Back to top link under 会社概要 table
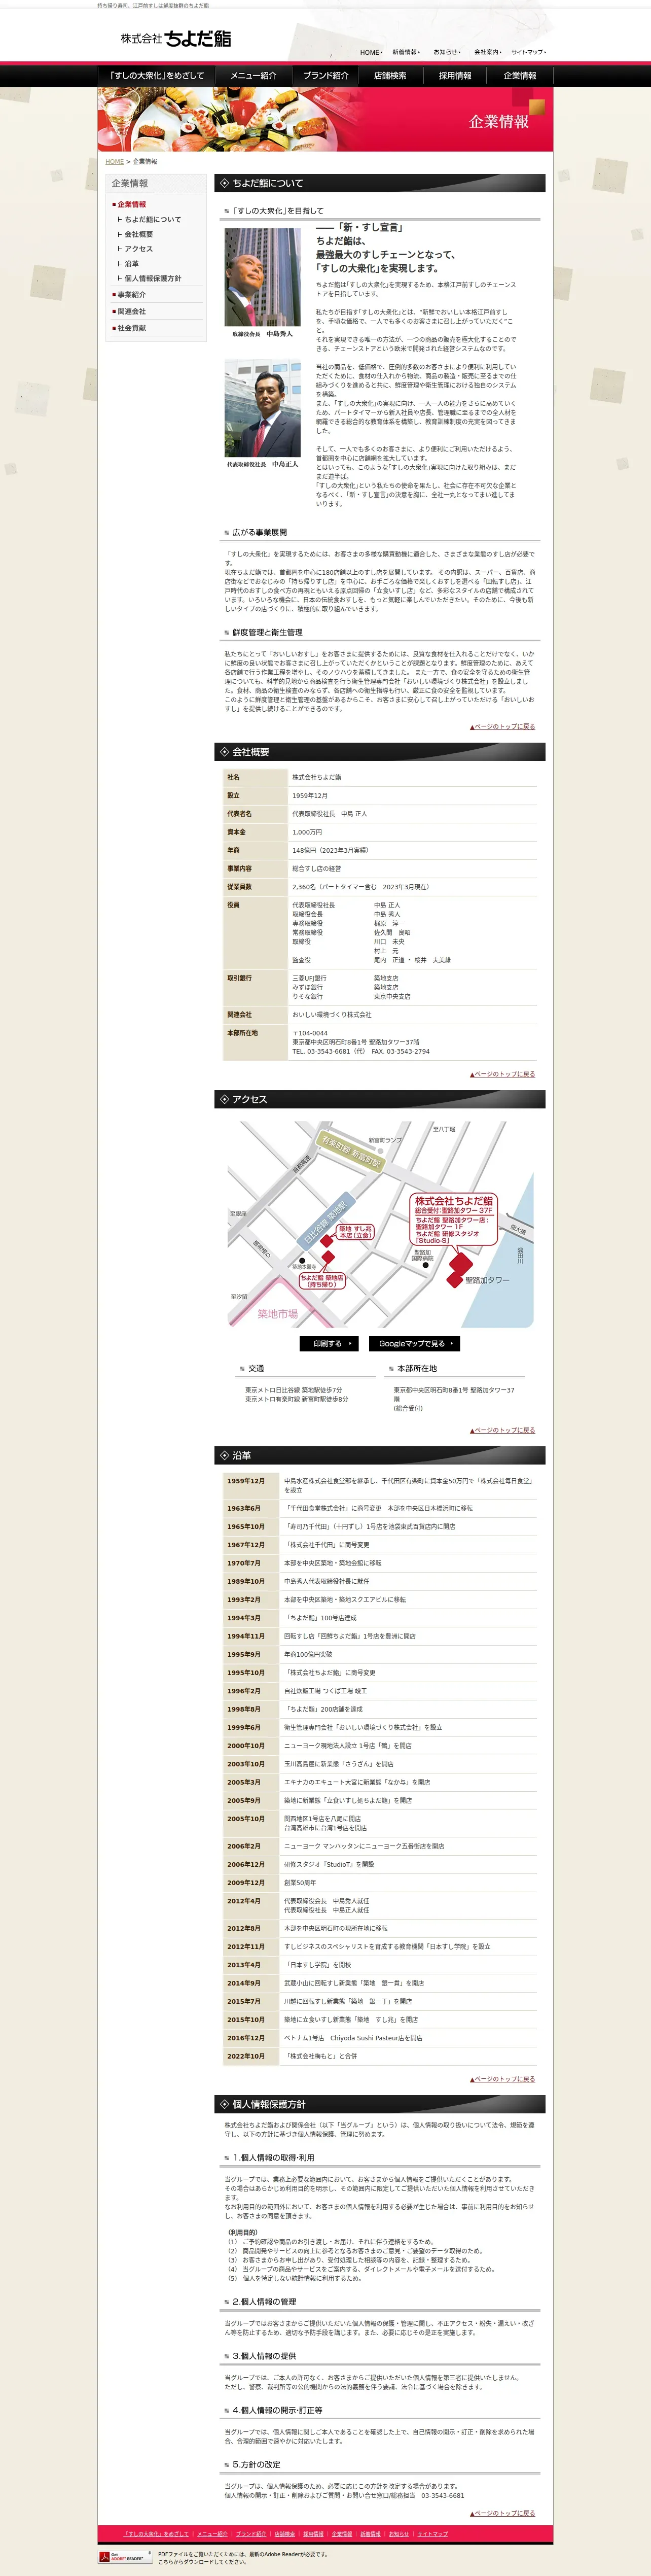Image resolution: width=651 pixels, height=2576 pixels. pyautogui.click(x=502, y=1074)
